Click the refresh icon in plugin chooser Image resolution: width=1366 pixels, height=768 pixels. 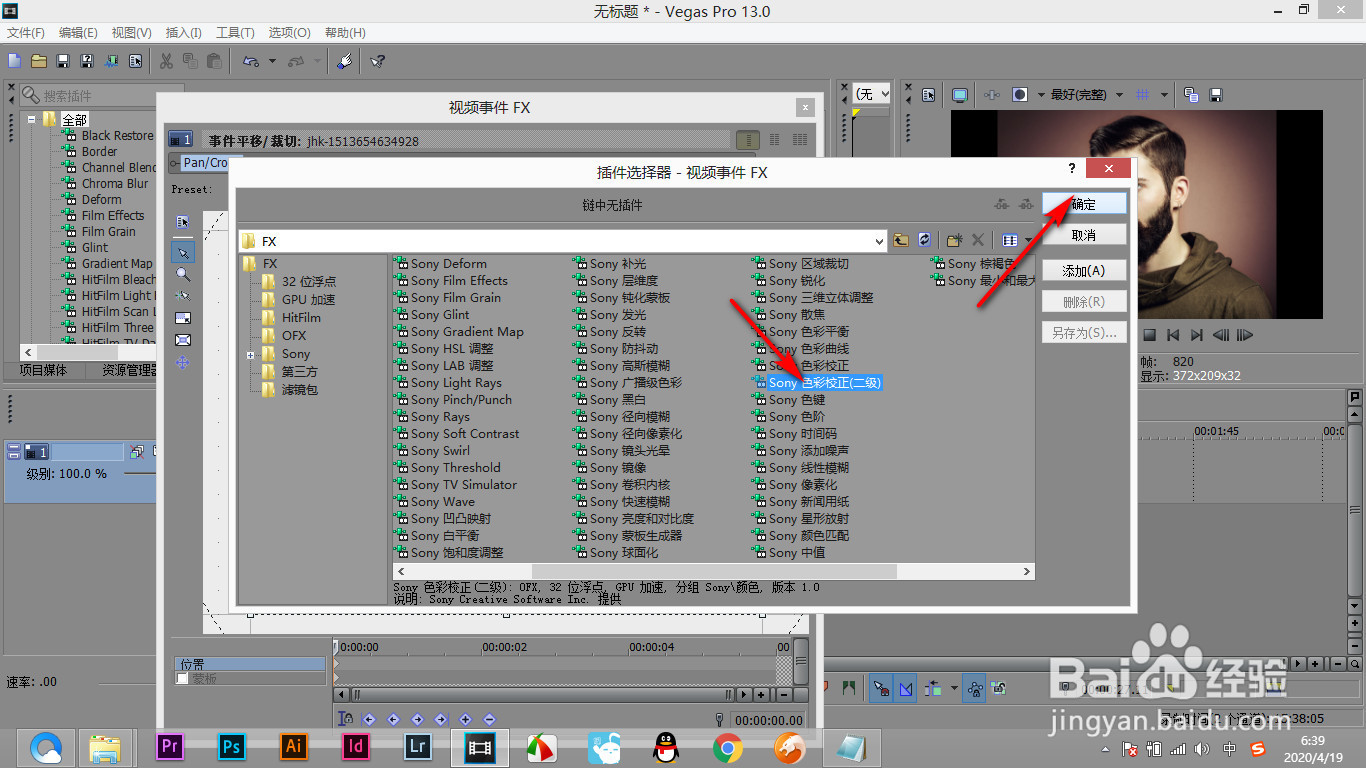coord(925,241)
